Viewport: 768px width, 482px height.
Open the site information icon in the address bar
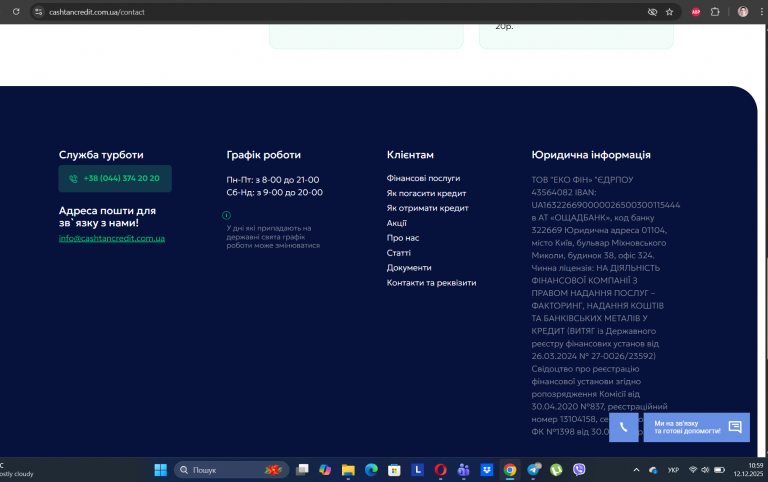[39, 12]
